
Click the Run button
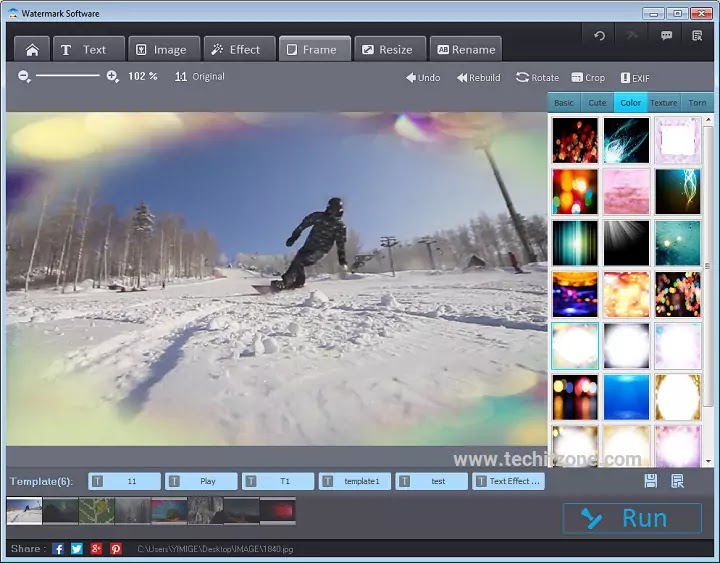click(632, 518)
